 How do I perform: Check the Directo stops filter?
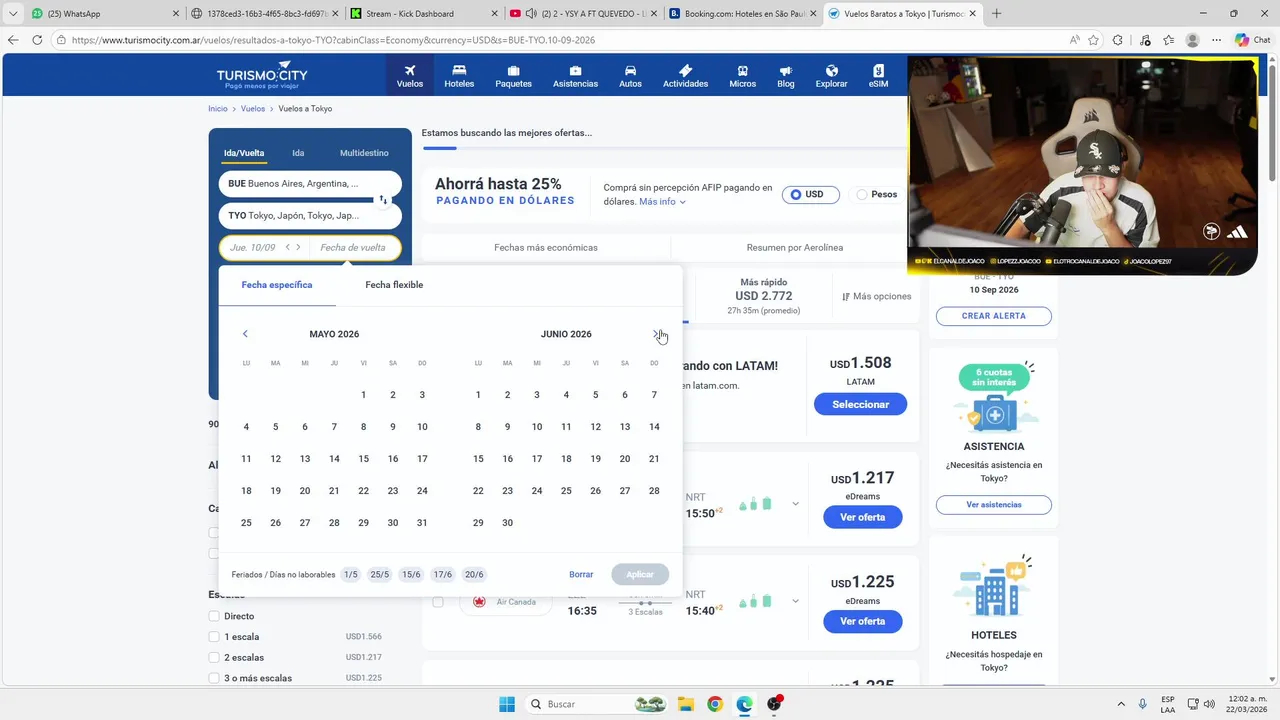(214, 616)
